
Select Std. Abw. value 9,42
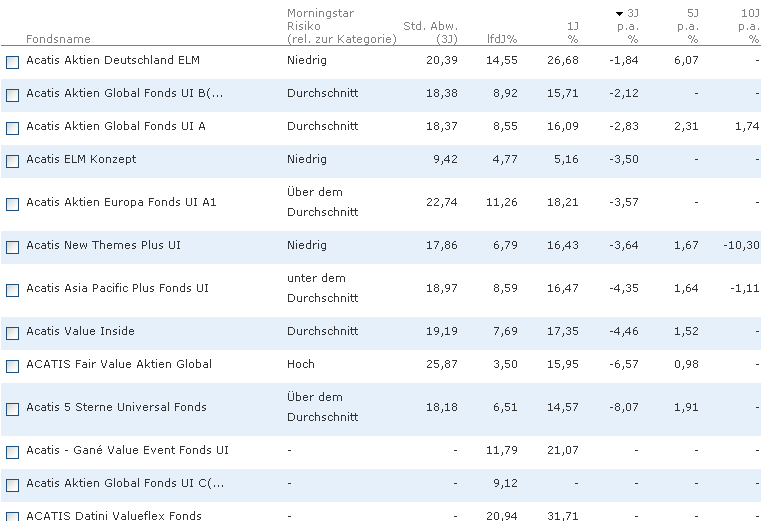point(445,159)
